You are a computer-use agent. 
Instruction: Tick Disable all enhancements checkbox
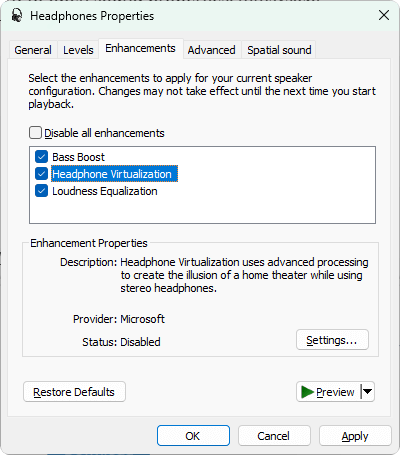(x=35, y=133)
